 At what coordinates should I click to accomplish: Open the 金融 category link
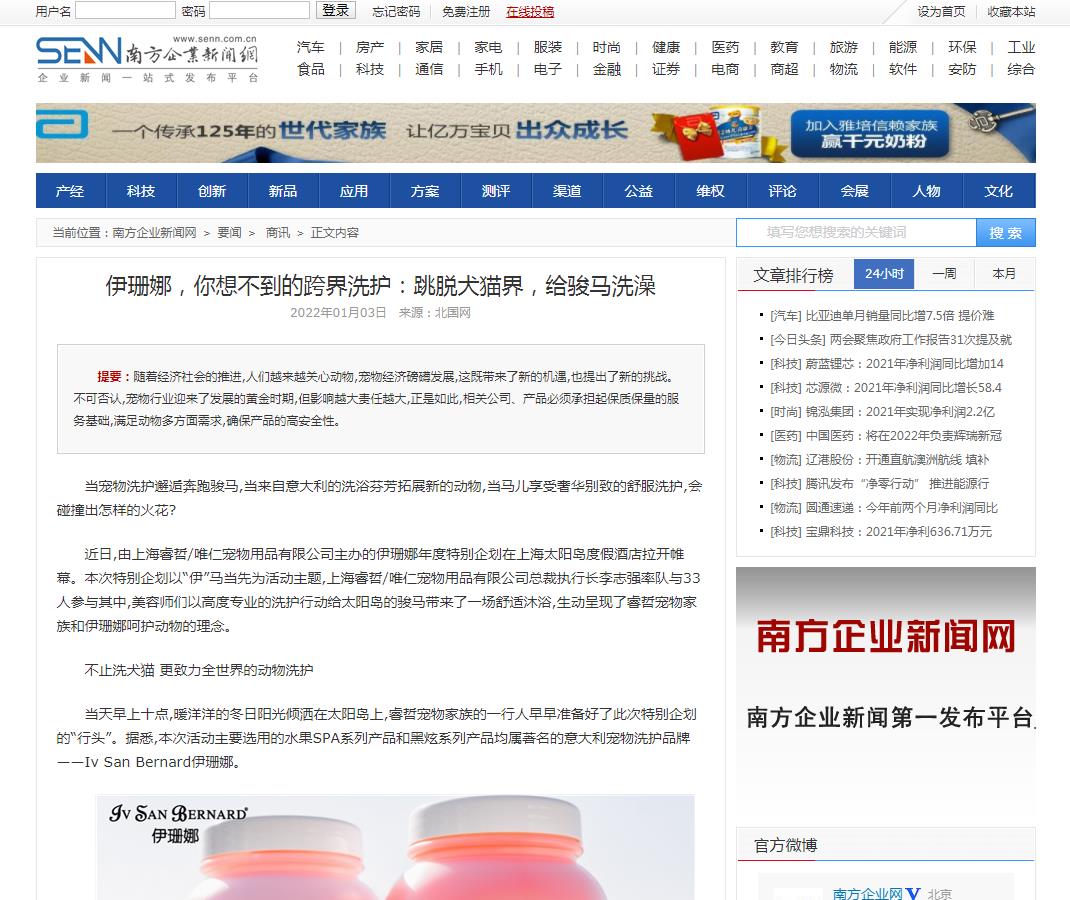click(x=607, y=69)
